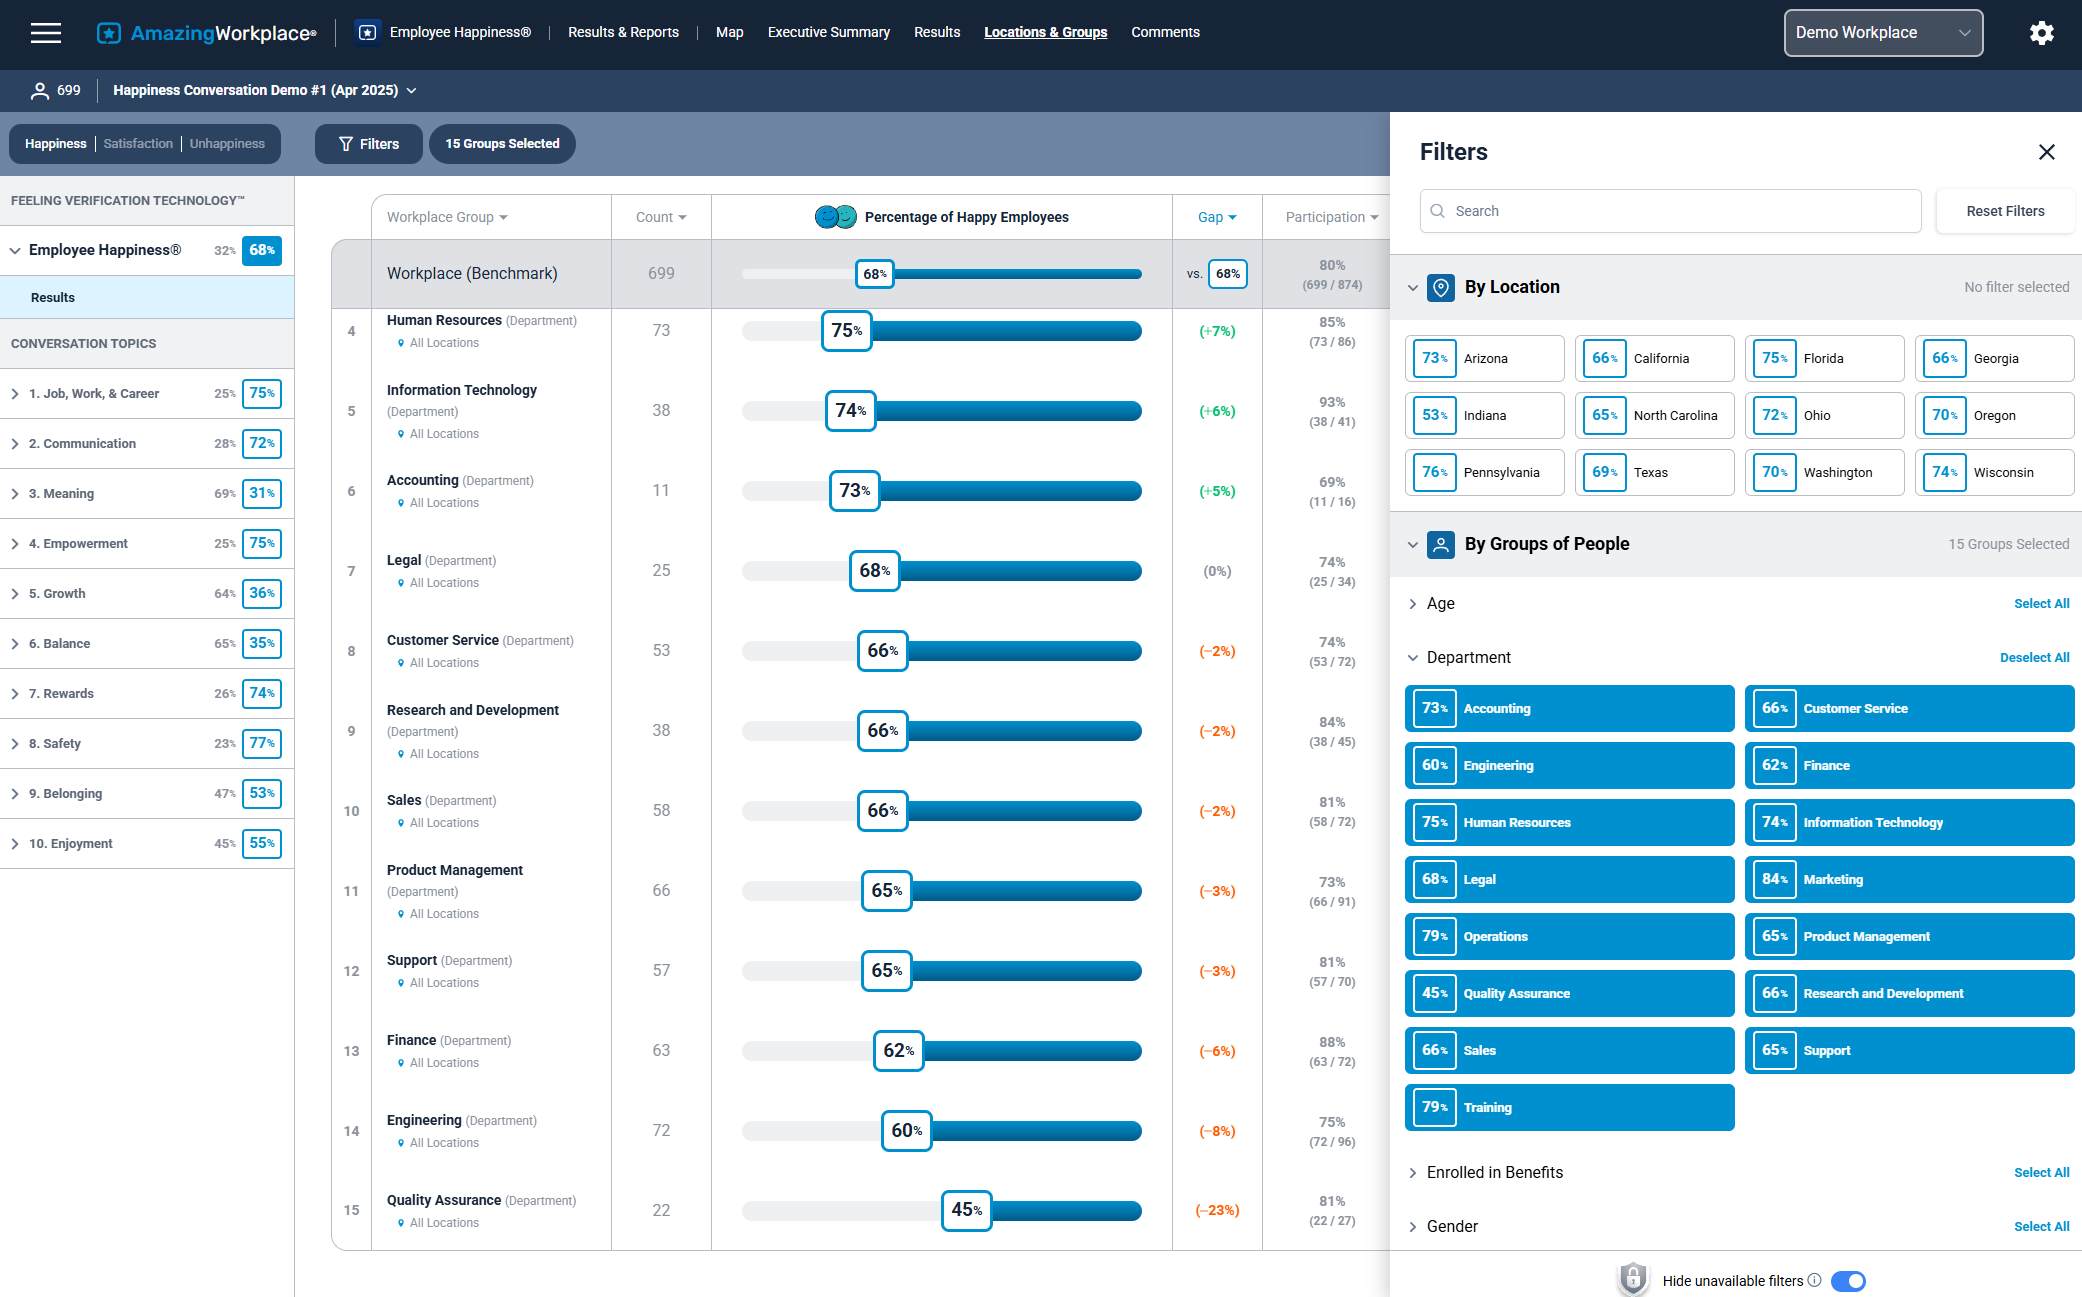Click the Reset Filters button
The height and width of the screenshot is (1297, 2082).
pyautogui.click(x=2004, y=211)
